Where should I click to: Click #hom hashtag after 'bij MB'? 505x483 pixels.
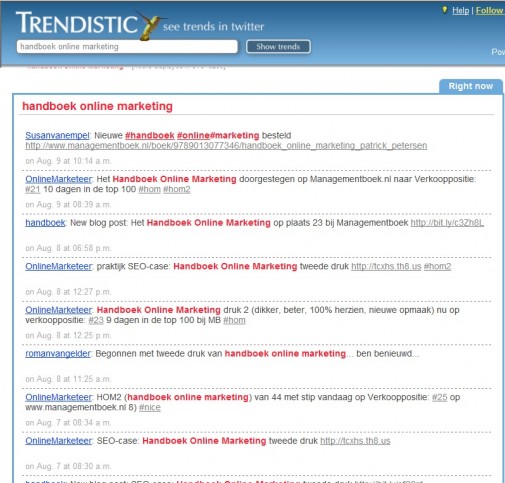[234, 320]
